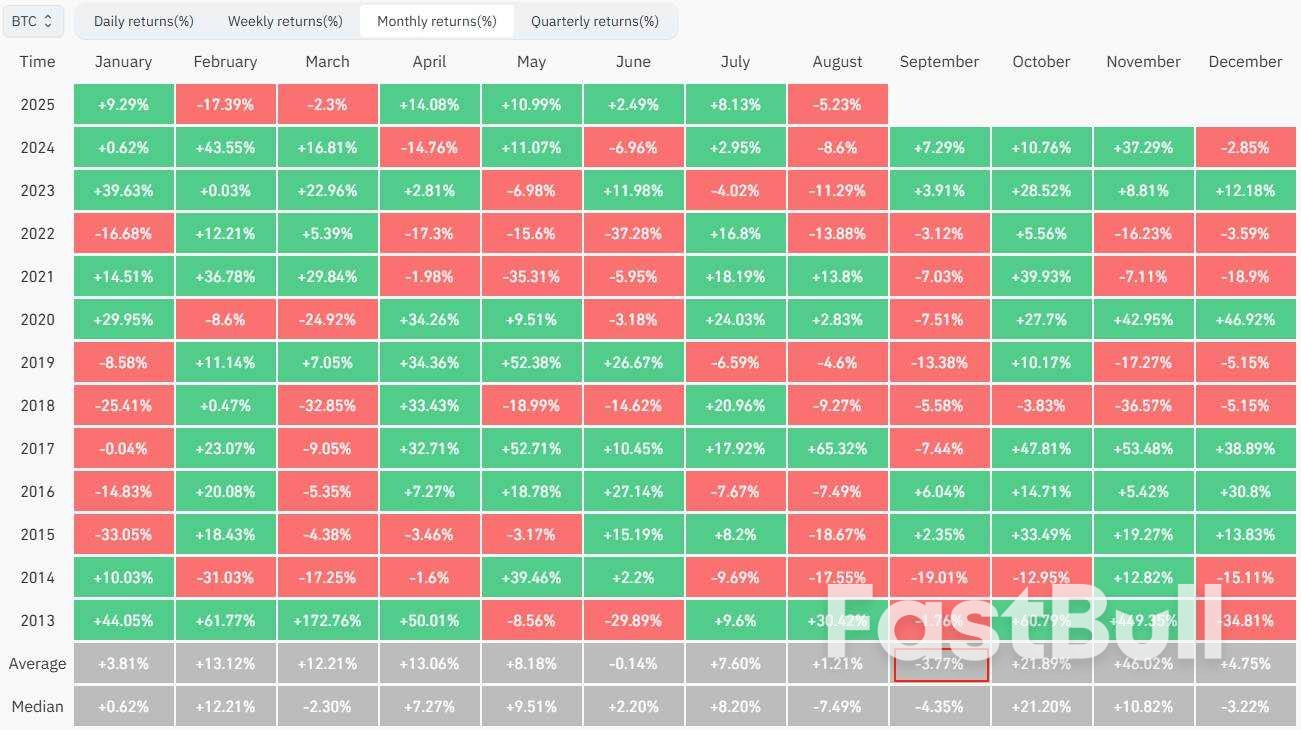Click the March 2013 +172.76% cell

[x=328, y=620]
